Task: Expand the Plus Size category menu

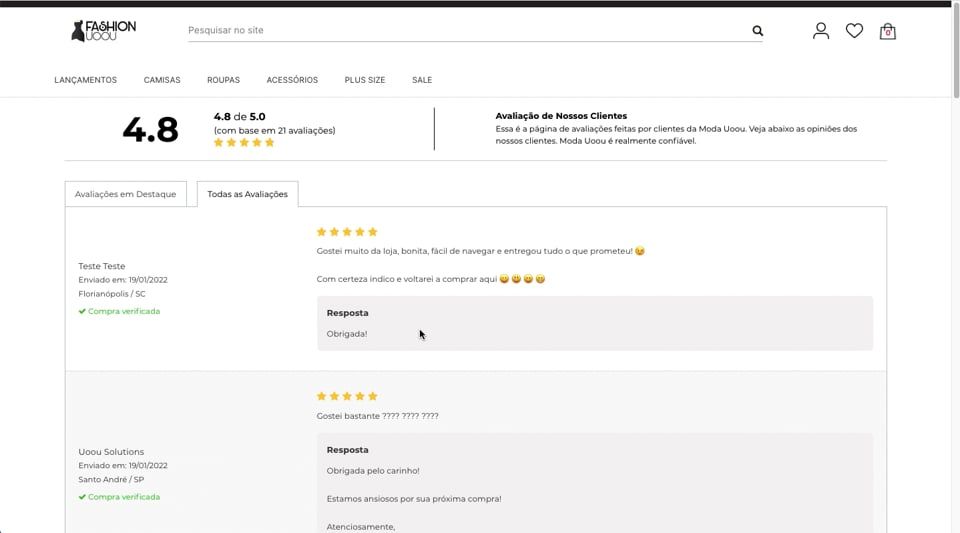Action: 365,80
